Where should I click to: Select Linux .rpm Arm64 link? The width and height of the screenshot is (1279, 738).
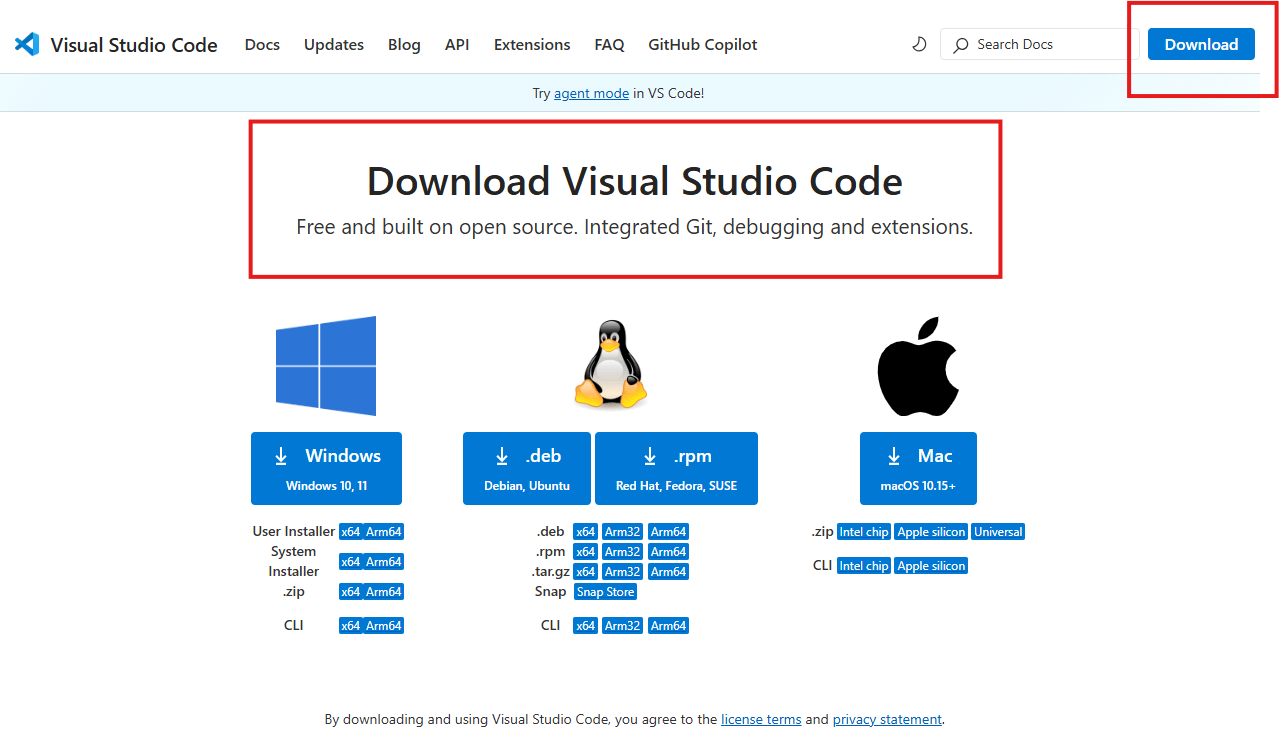pyautogui.click(x=668, y=552)
